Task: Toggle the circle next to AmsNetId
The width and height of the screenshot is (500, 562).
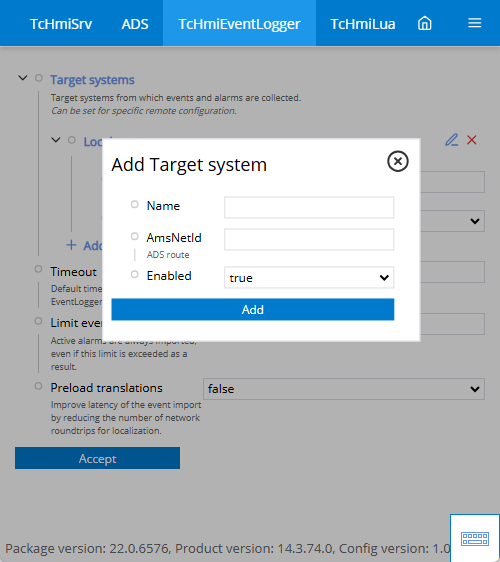Action: pyautogui.click(x=134, y=236)
